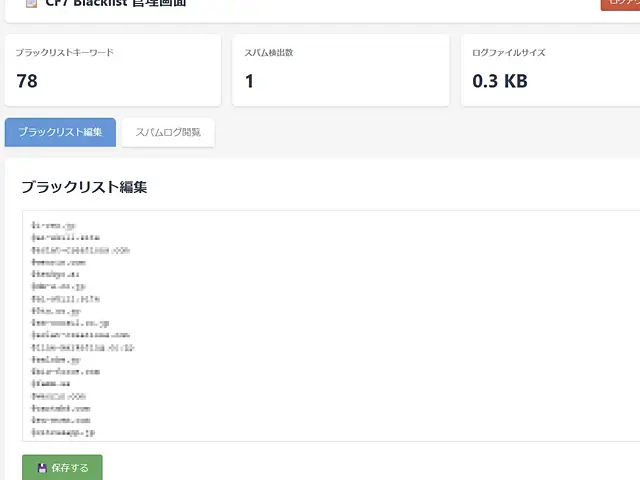Screen dimensions: 640x480
Task: Click the ブラックリスト編集 section heading
Action: 84,187
